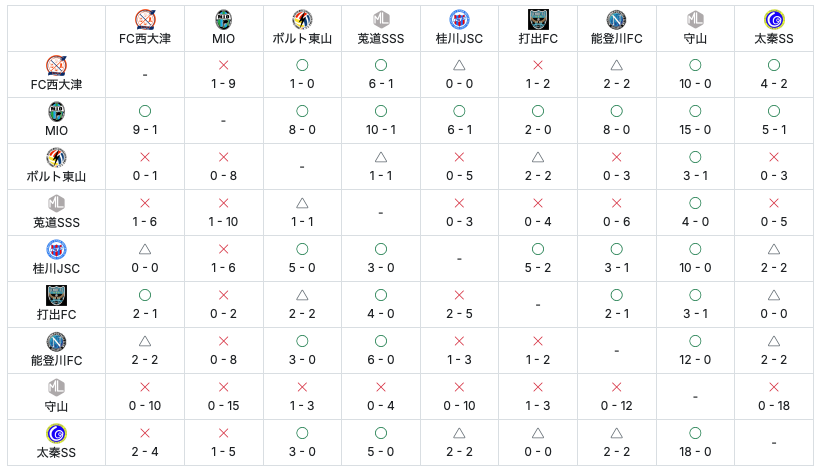
Task: Open the MIO team name in the column header
Action: [224, 39]
